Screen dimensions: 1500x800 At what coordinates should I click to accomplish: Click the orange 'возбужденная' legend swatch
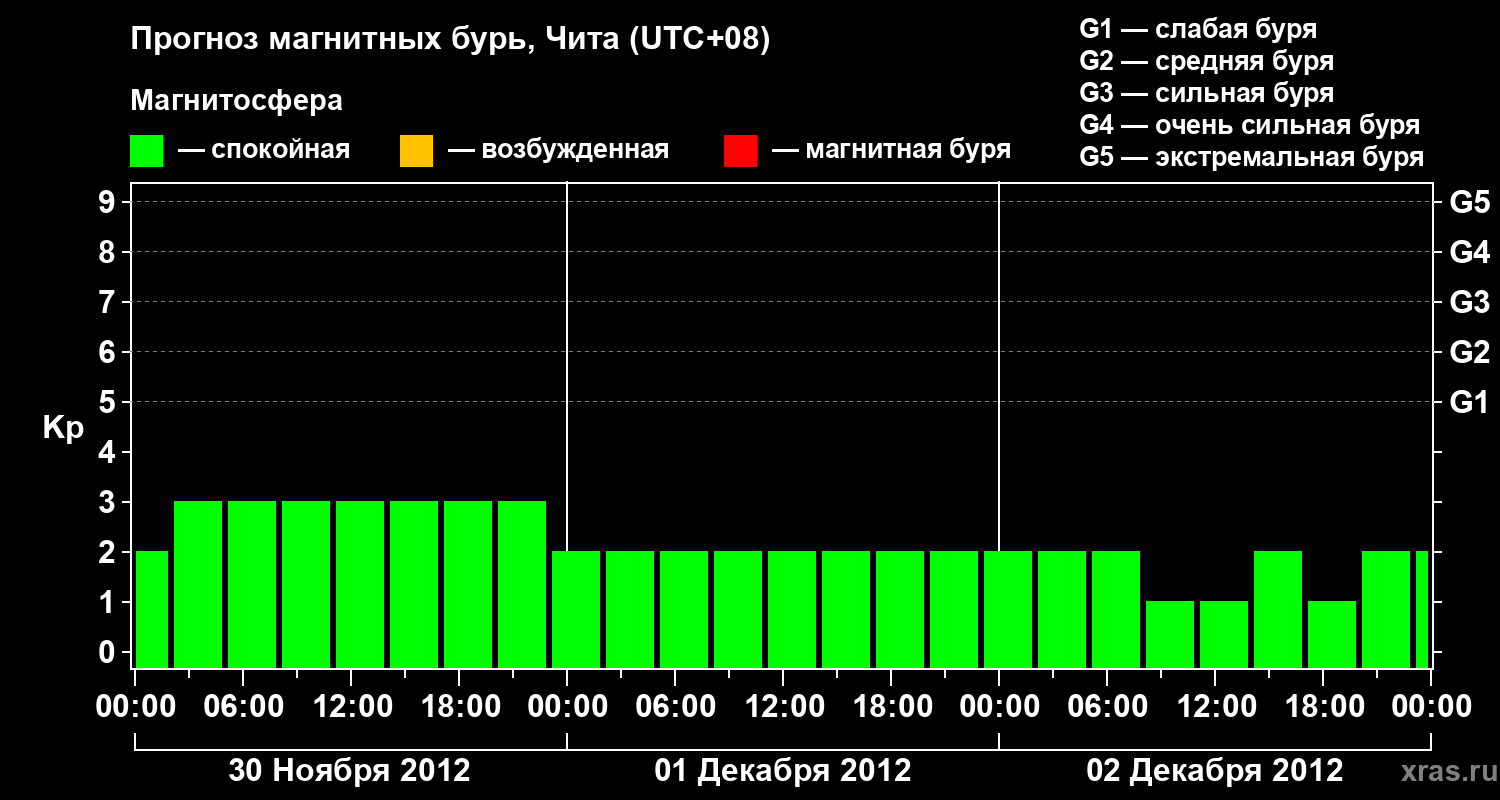point(416,151)
